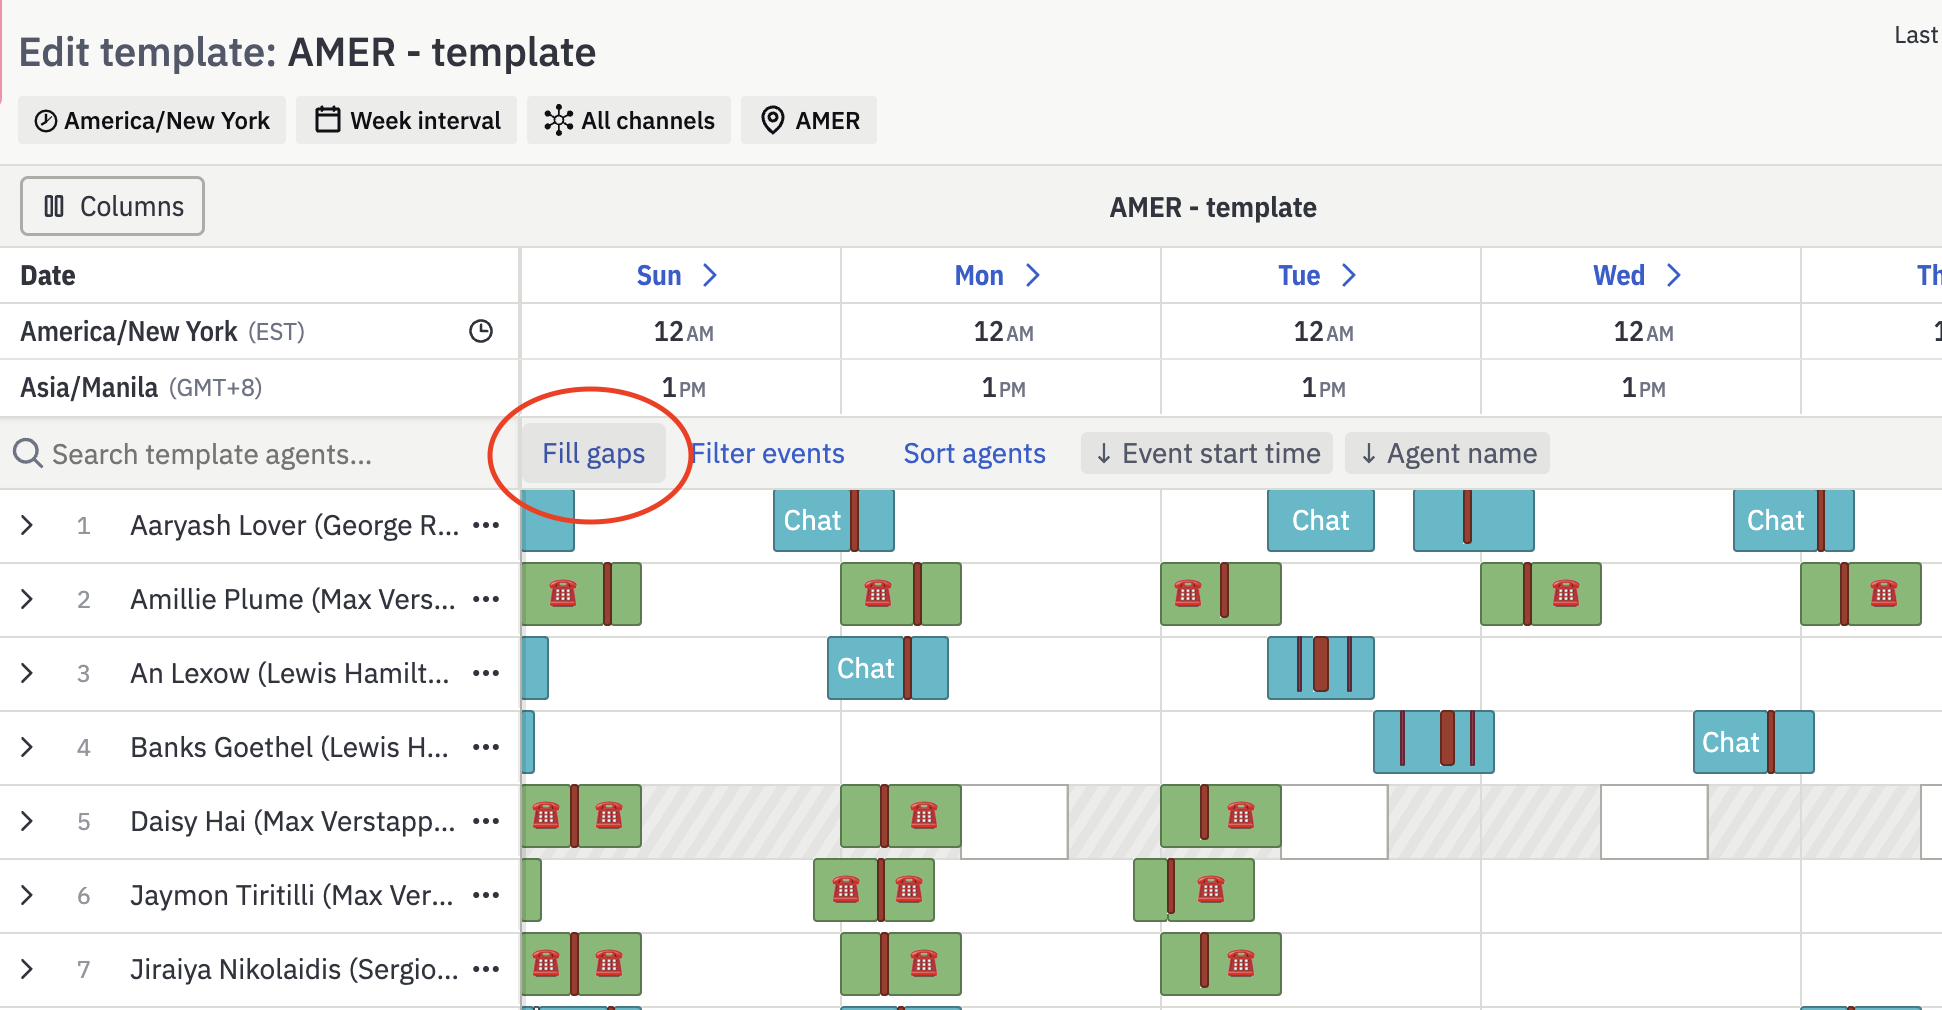
Task: Sort by Event start time
Action: pos(1207,453)
